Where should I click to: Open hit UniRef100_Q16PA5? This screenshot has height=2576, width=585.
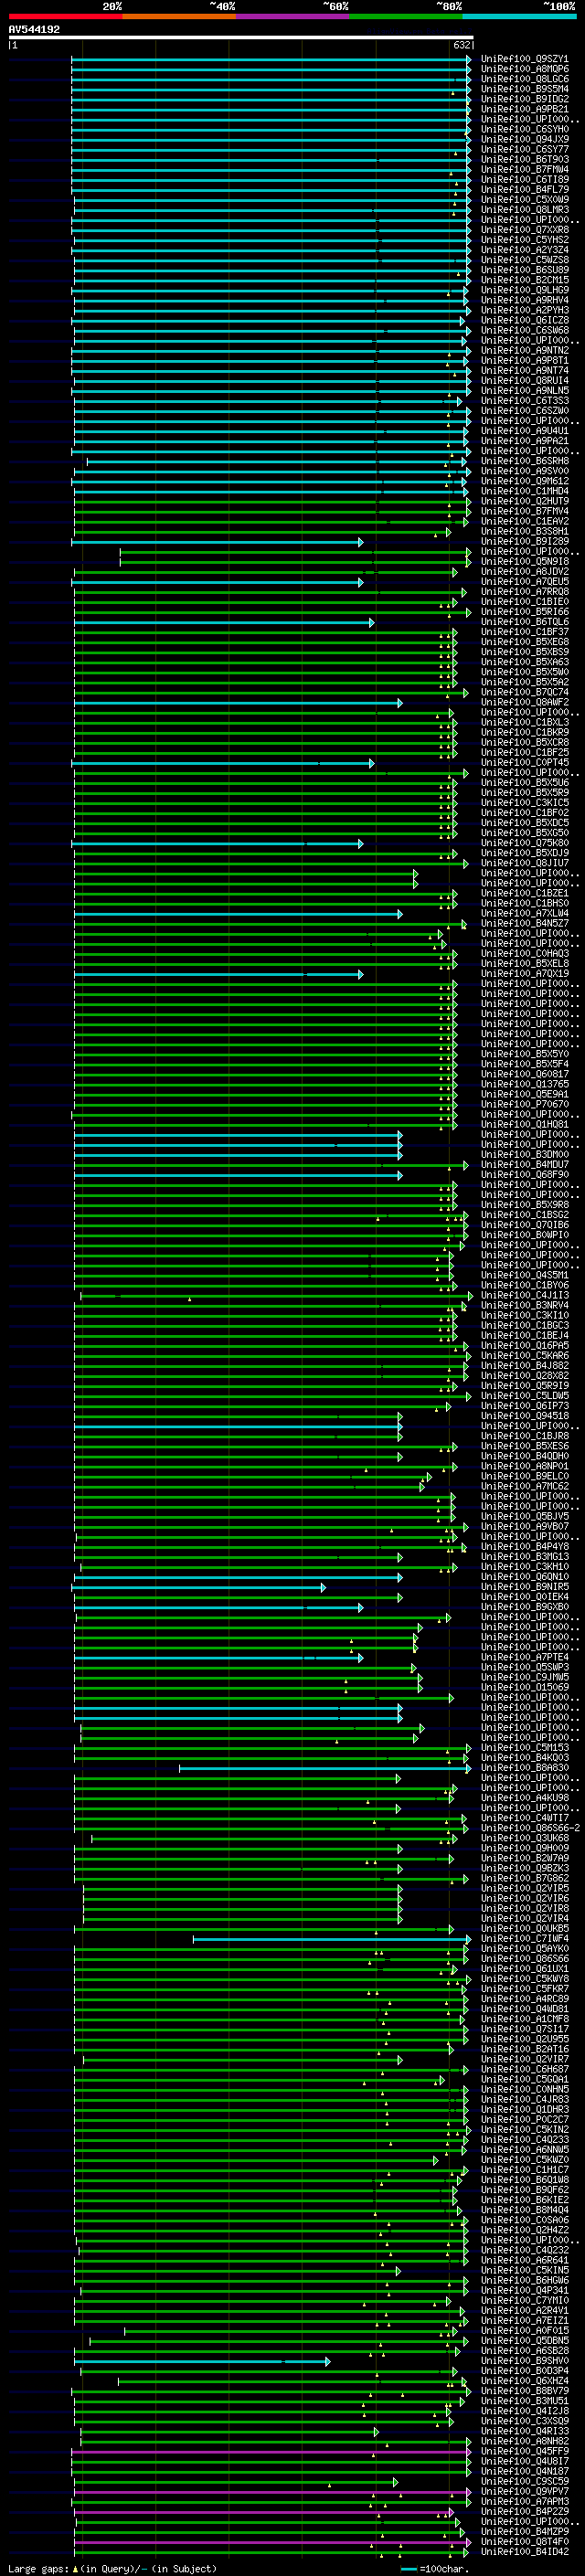pyautogui.click(x=524, y=1345)
